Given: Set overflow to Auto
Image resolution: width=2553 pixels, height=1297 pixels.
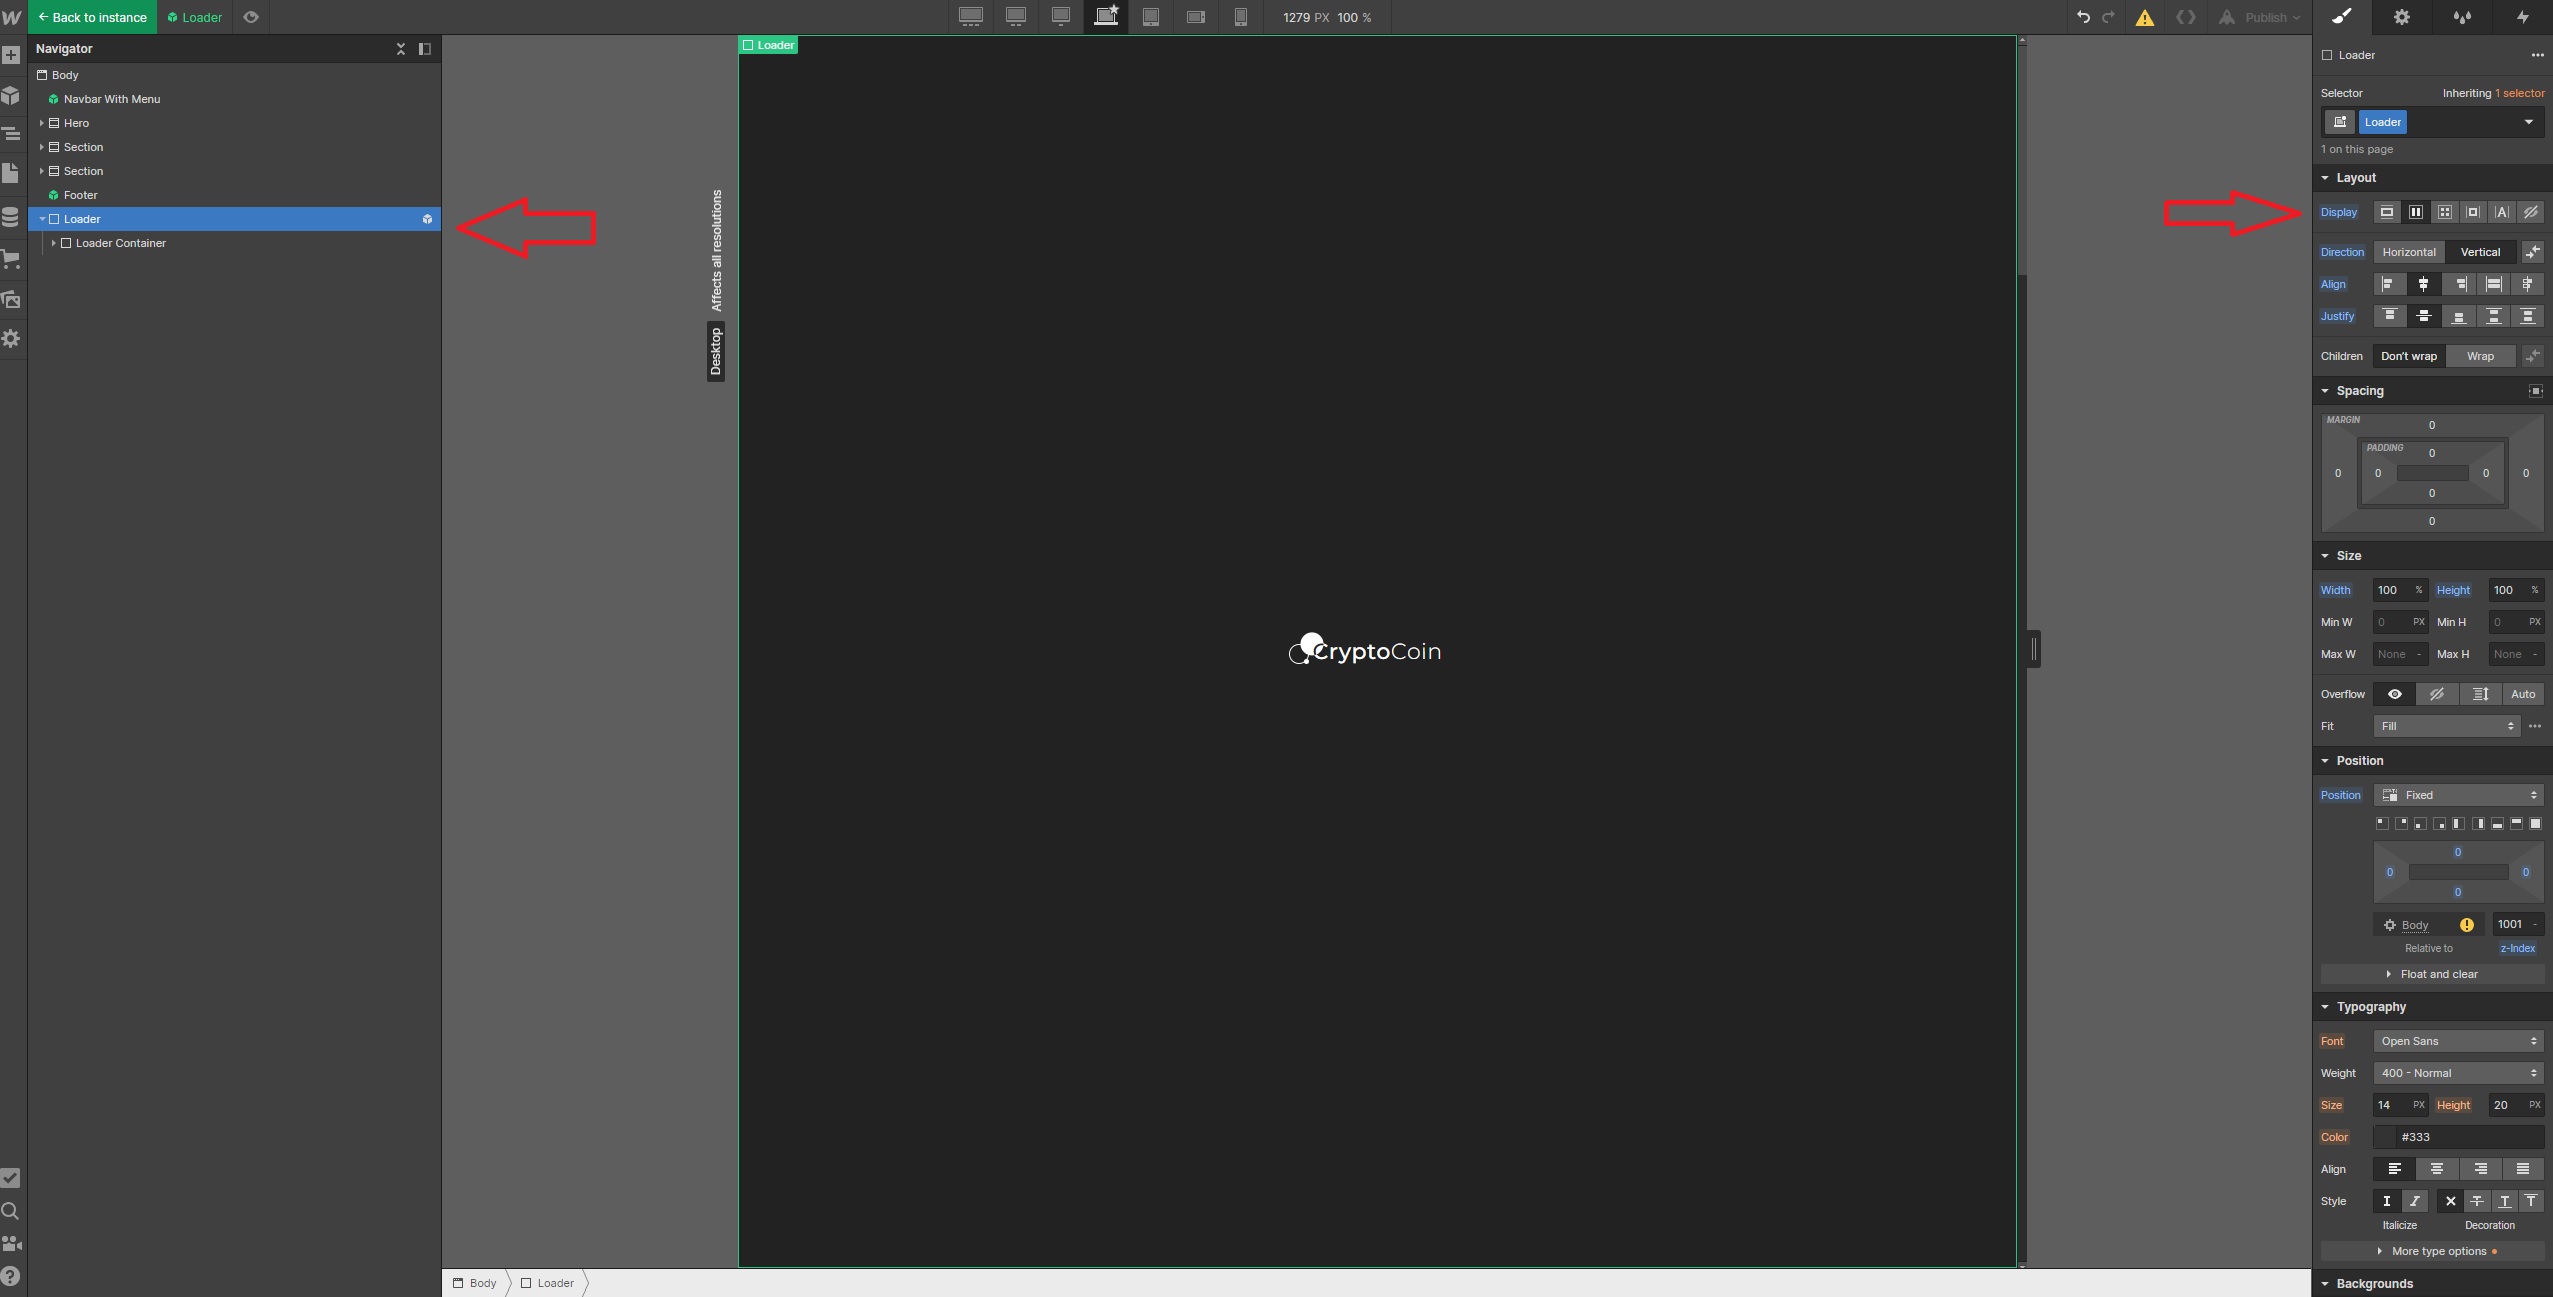Looking at the screenshot, I should click(x=2523, y=694).
